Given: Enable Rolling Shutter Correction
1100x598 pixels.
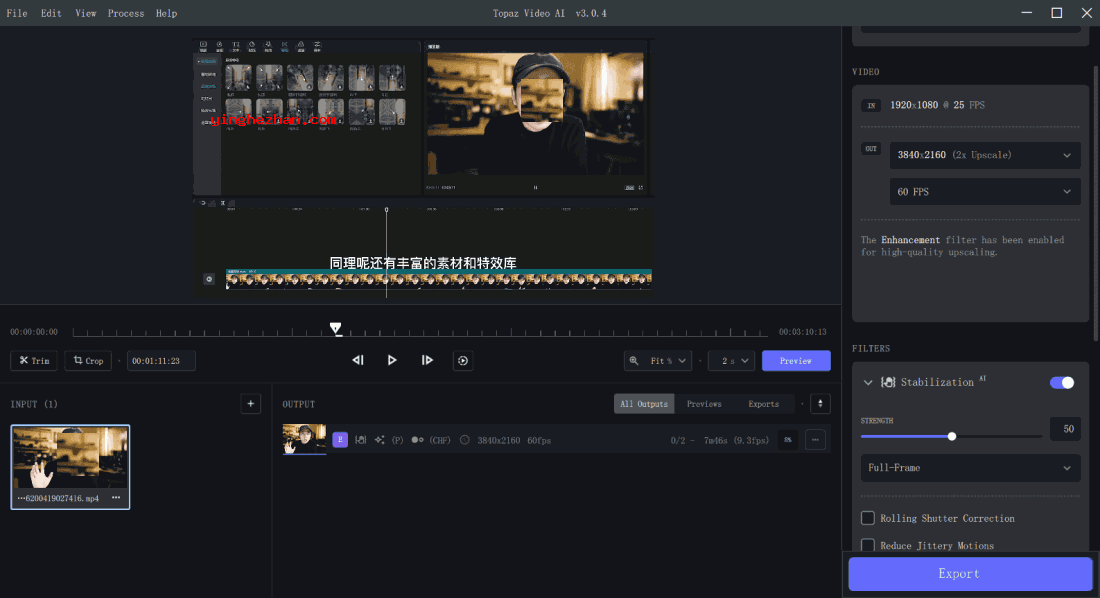Looking at the screenshot, I should [x=868, y=518].
